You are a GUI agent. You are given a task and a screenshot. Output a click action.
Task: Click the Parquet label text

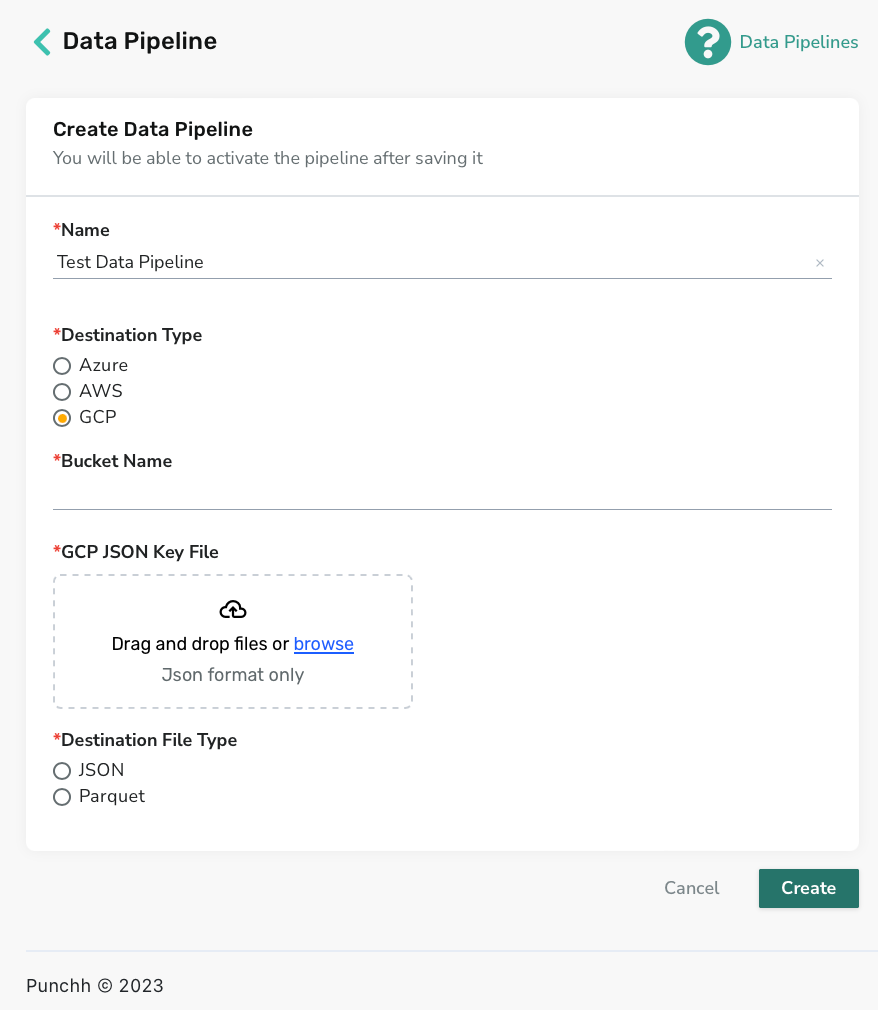[x=111, y=796]
